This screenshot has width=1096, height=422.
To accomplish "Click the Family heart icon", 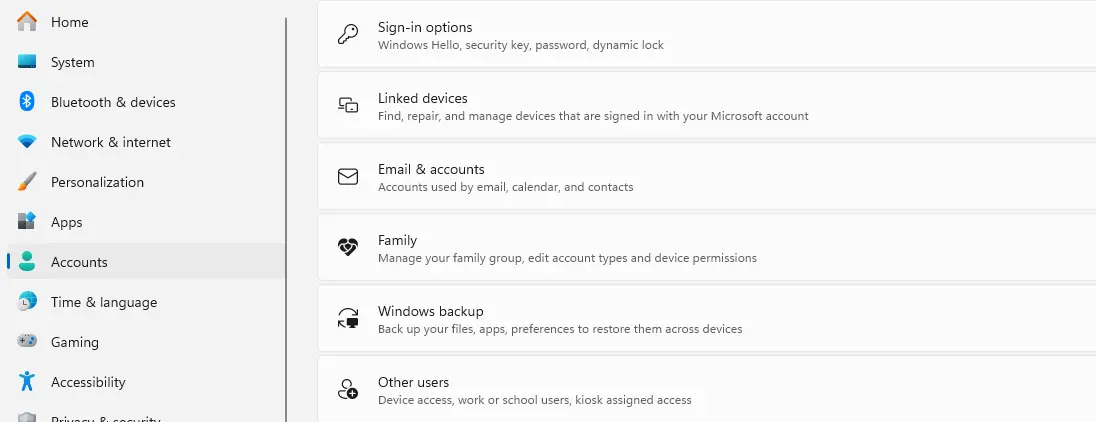I will click(x=348, y=248).
